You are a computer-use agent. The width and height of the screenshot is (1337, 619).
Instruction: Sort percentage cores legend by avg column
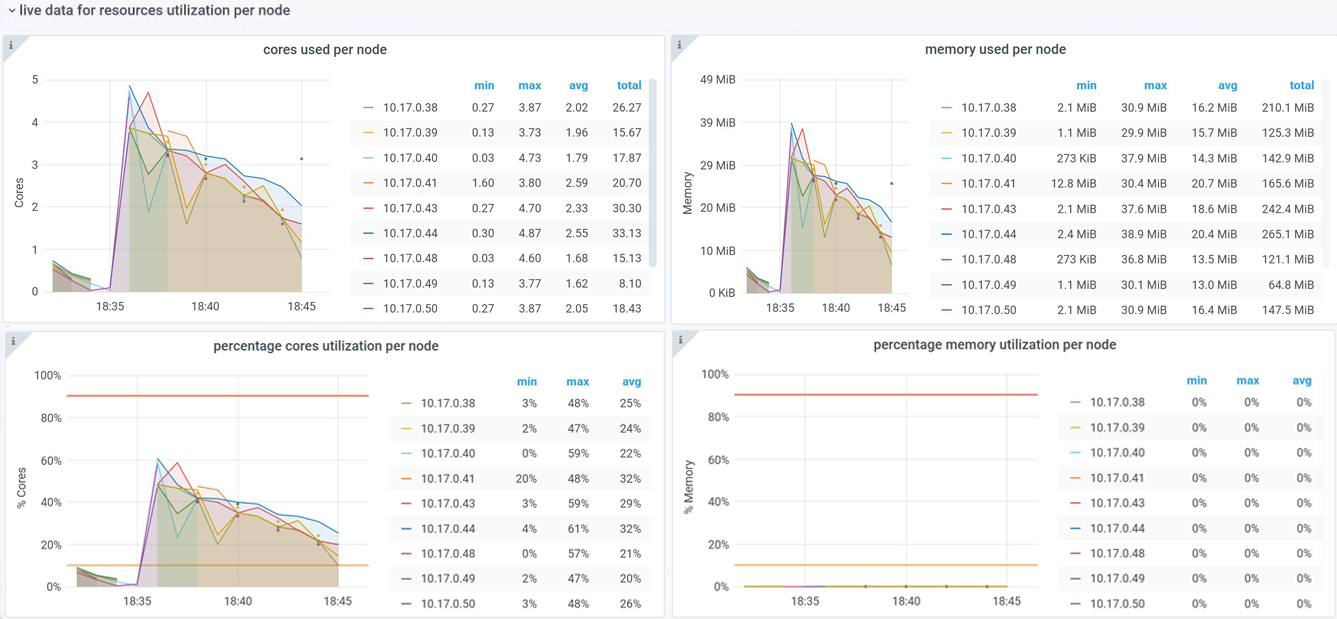click(631, 382)
